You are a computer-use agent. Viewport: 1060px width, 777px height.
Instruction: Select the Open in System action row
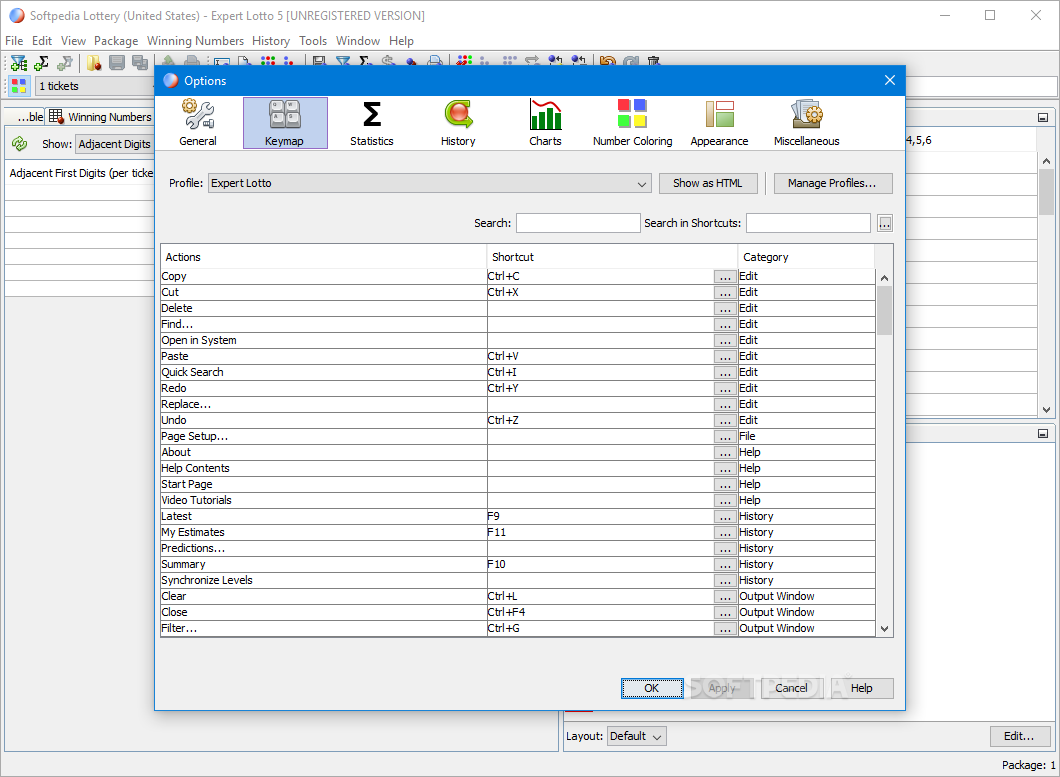pyautogui.click(x=324, y=340)
